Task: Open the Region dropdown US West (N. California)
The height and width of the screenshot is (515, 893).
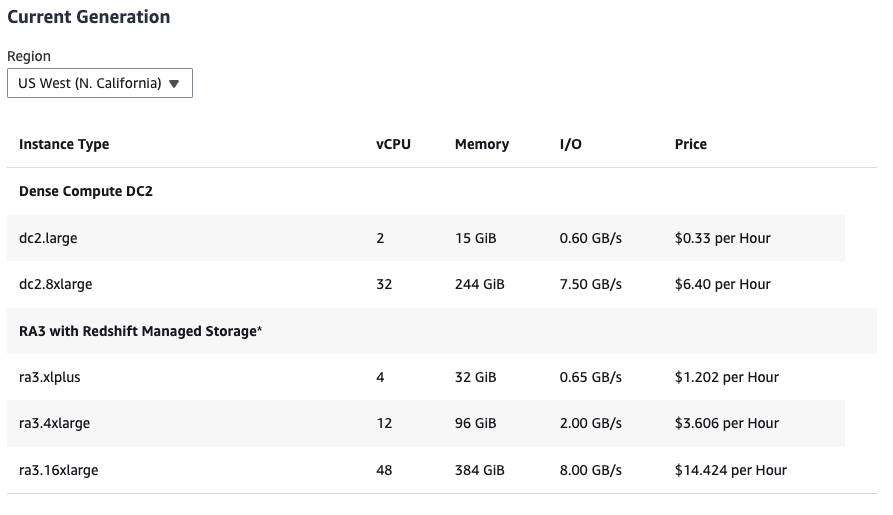Action: coord(100,83)
